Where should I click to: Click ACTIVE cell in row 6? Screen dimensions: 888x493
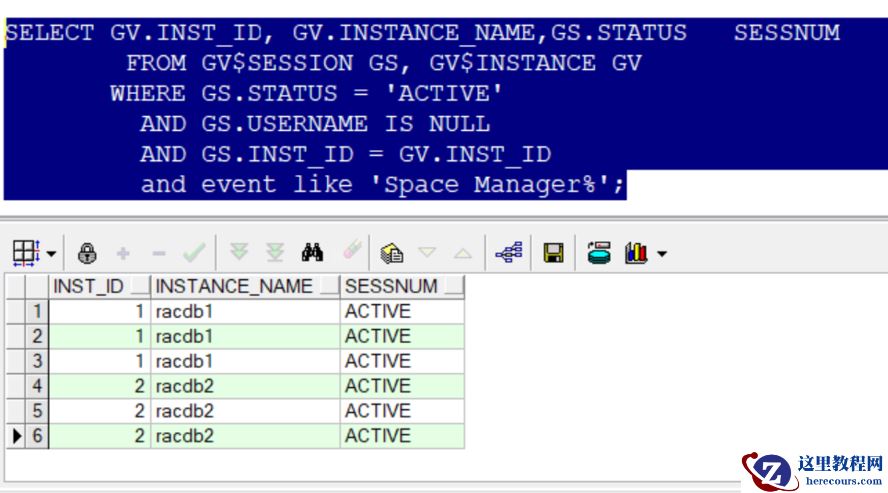click(x=402, y=436)
